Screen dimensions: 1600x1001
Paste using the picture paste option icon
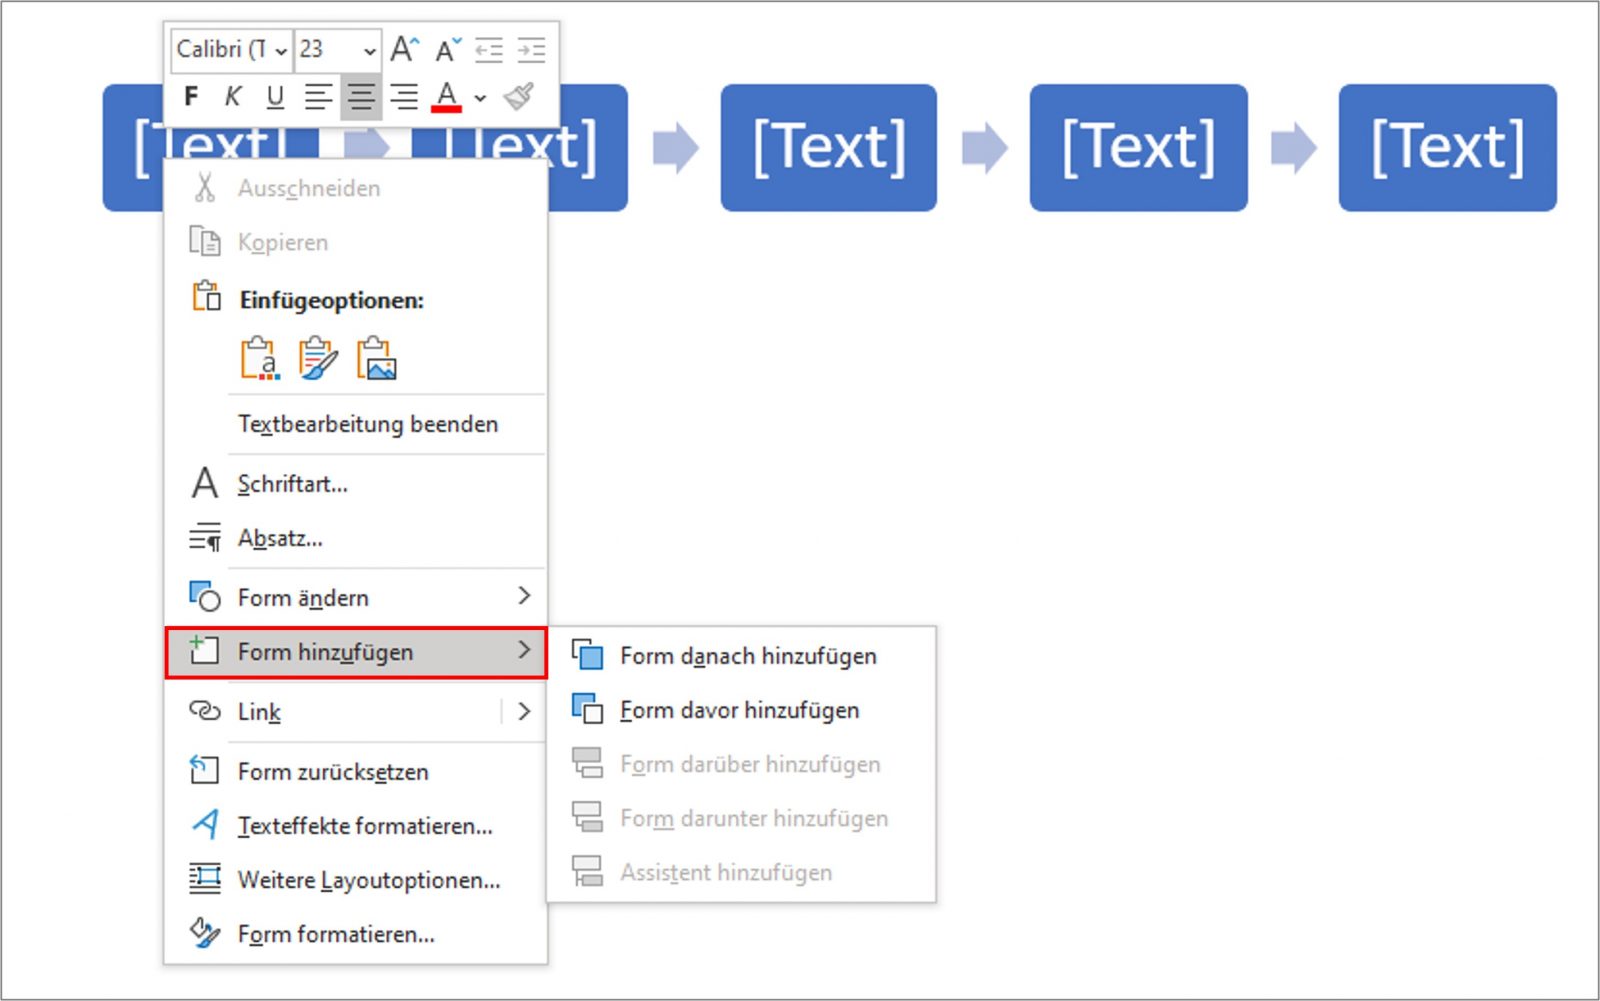pyautogui.click(x=376, y=359)
